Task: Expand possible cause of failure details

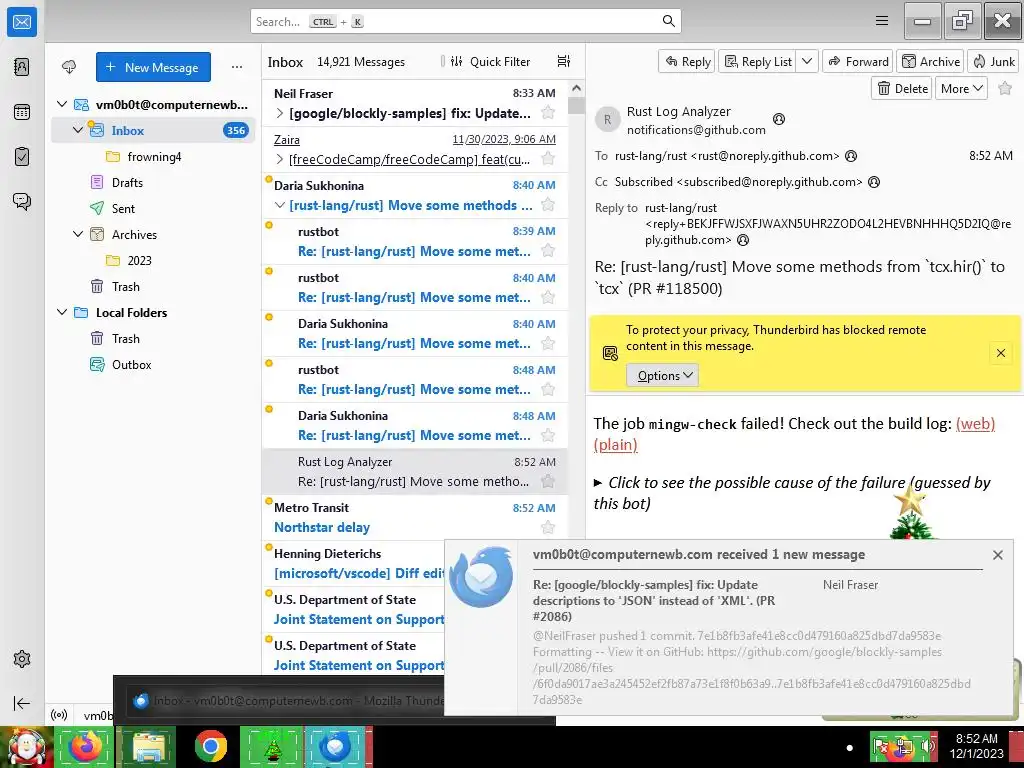Action: [x=598, y=483]
